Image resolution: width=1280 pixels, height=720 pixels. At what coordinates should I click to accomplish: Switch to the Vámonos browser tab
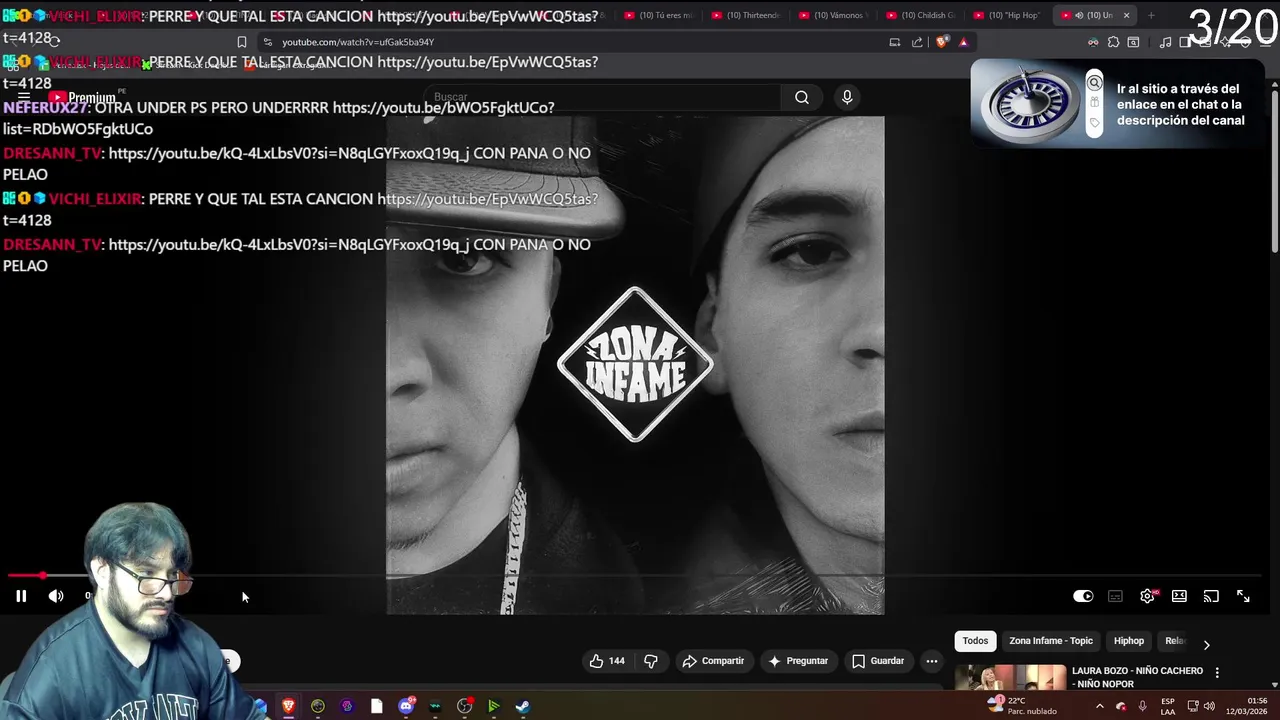click(833, 15)
